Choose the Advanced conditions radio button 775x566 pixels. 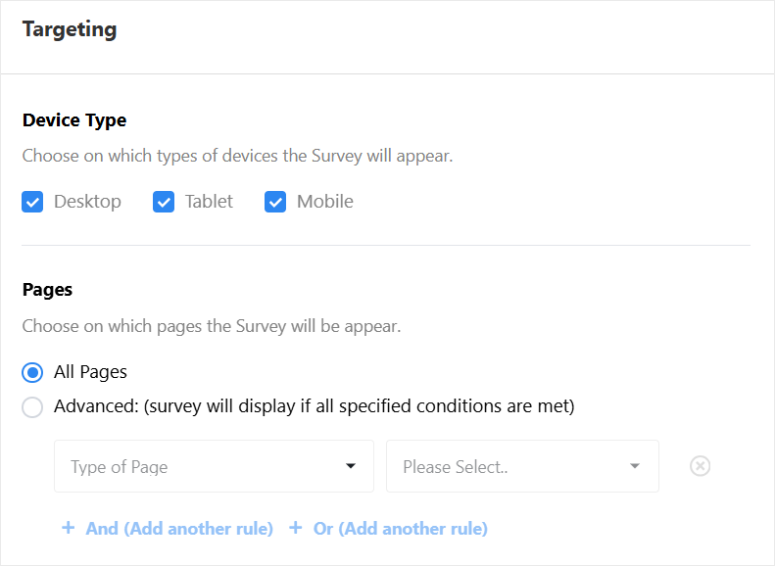[33, 407]
